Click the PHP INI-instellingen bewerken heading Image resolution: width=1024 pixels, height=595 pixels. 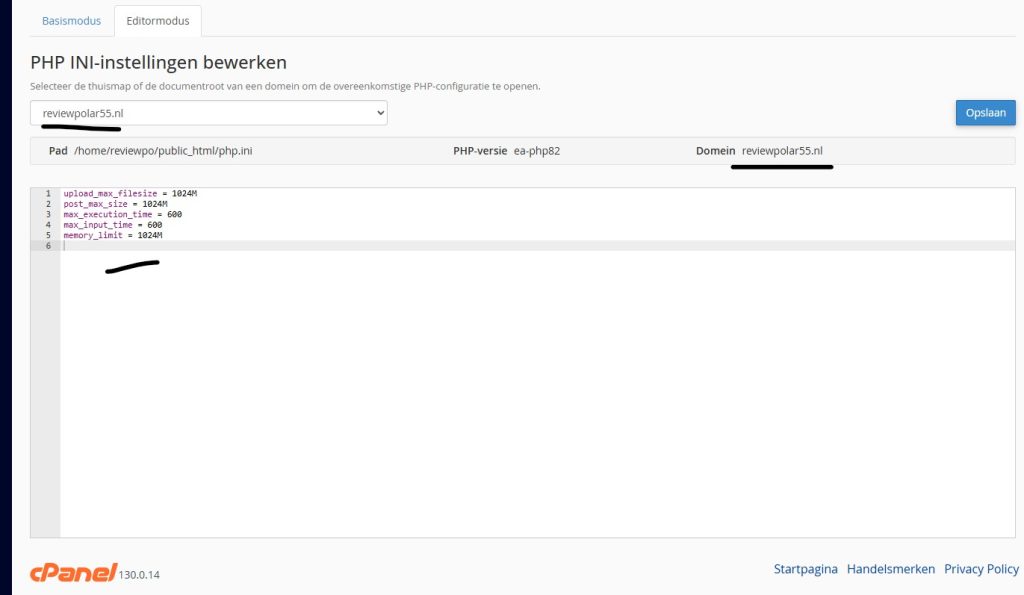point(158,63)
